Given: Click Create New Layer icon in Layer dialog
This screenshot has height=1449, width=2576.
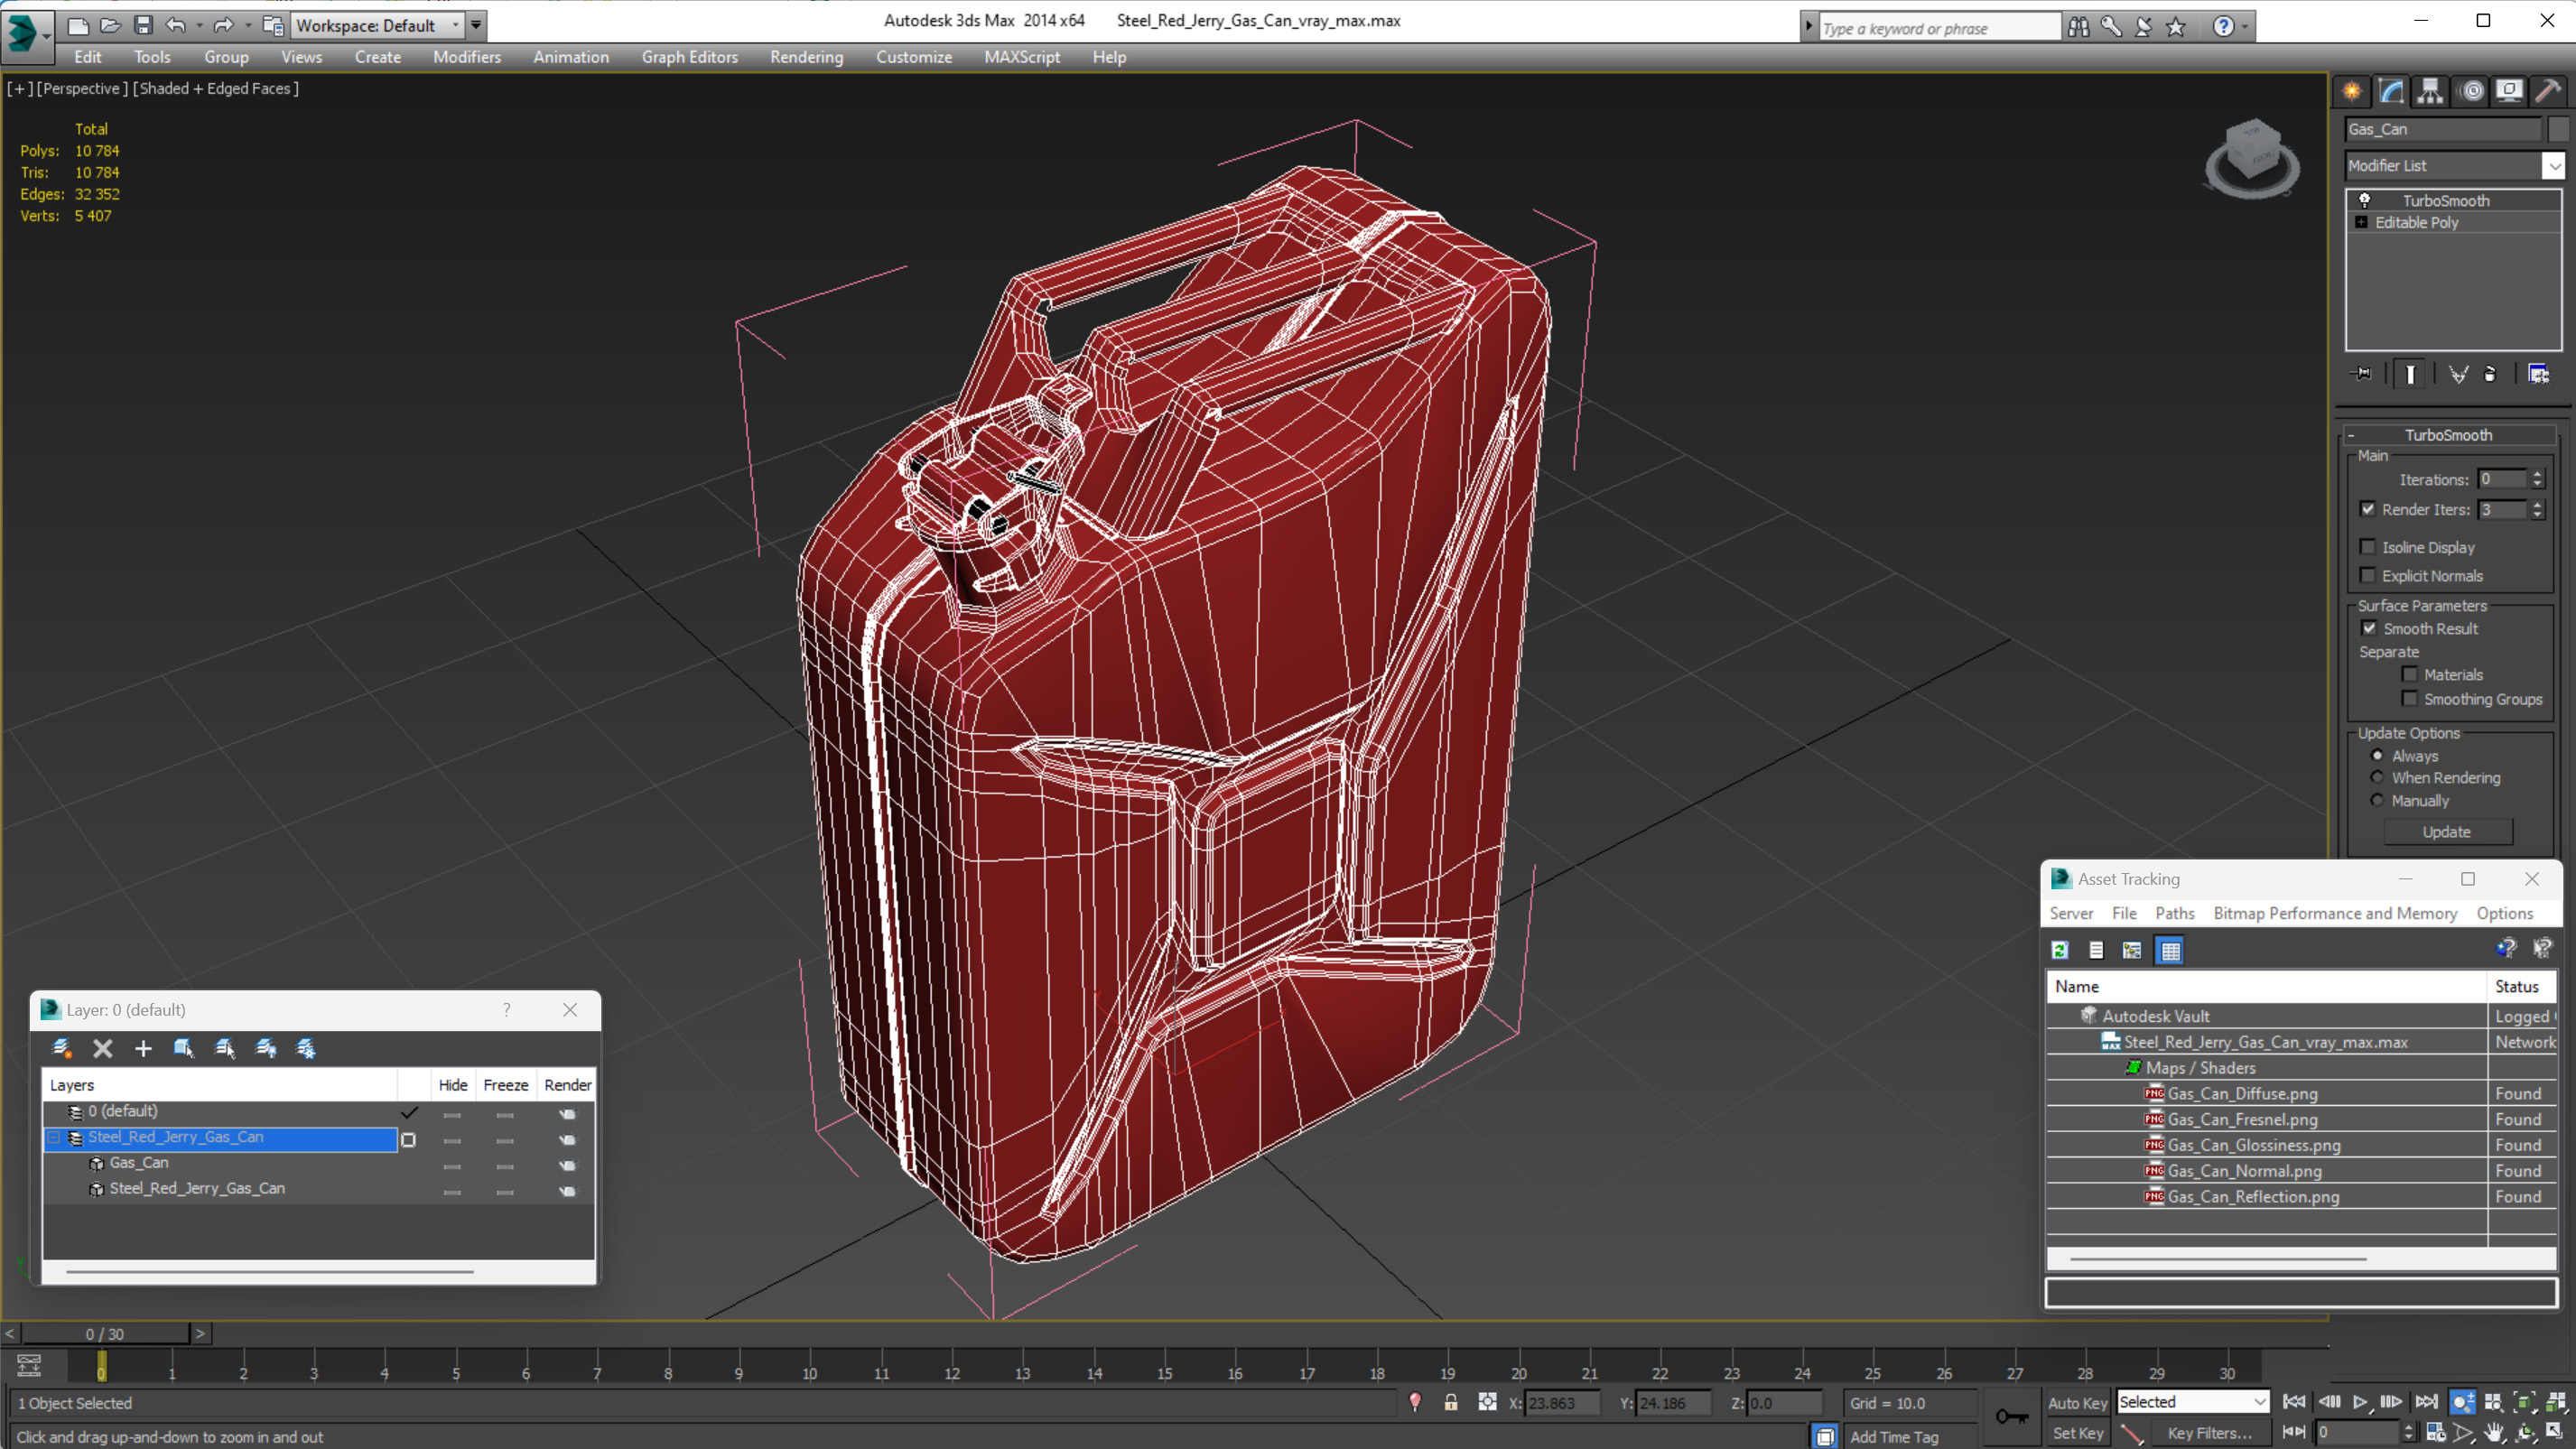Looking at the screenshot, I should coord(62,1048).
